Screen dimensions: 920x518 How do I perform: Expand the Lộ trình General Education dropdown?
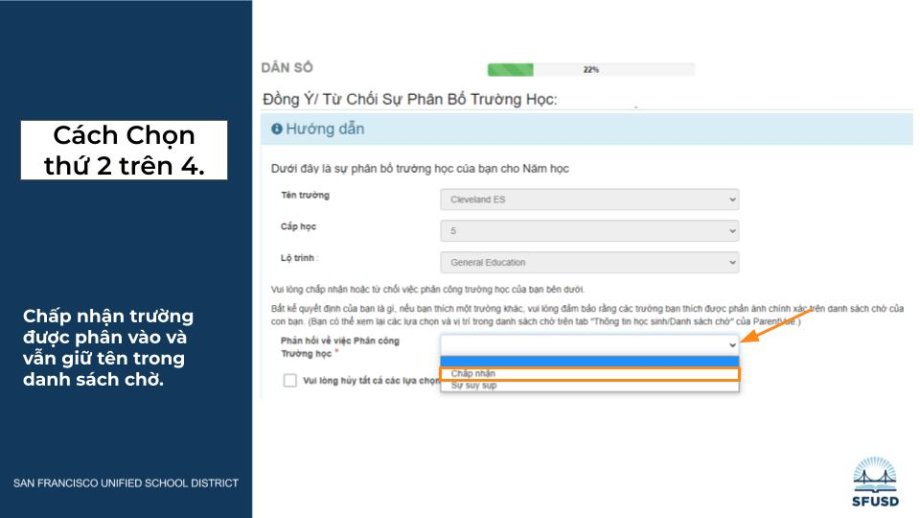pos(589,262)
